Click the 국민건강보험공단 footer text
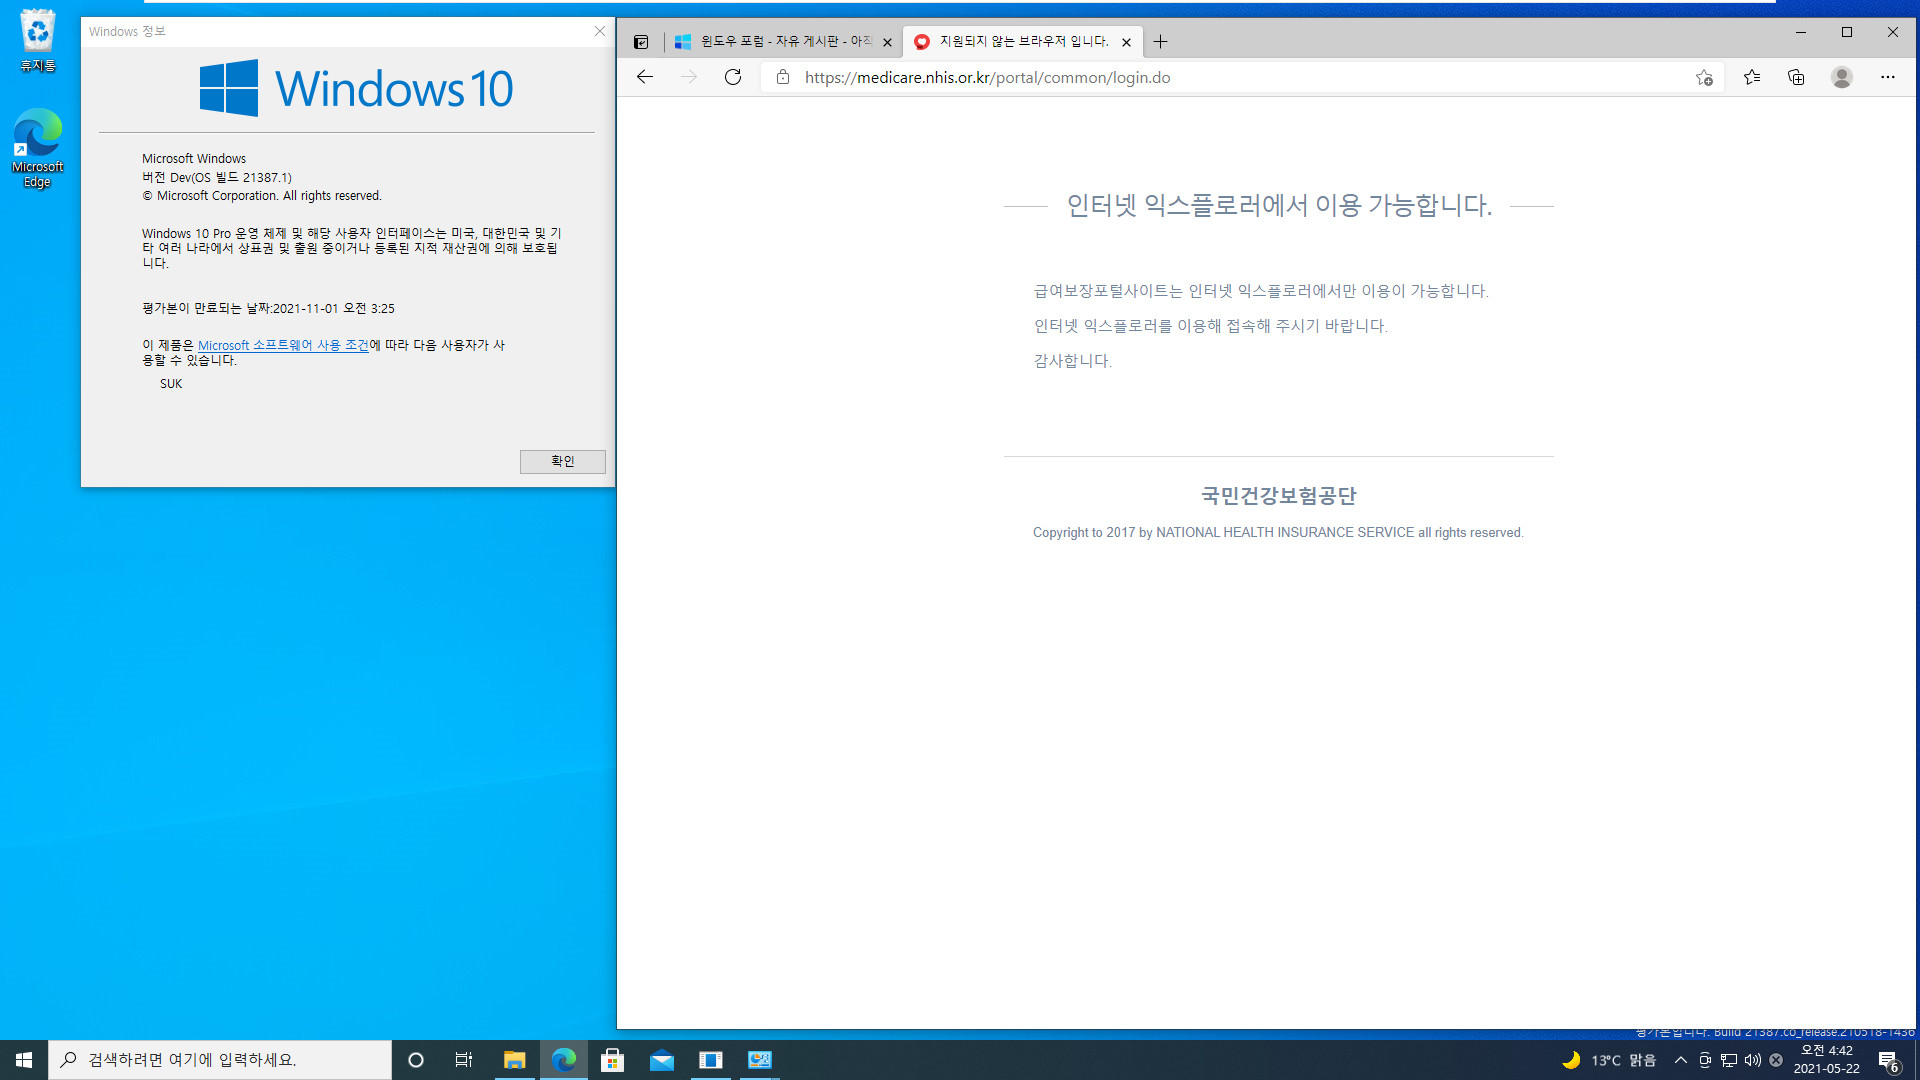Screen dimensions: 1920x1080 point(1279,496)
